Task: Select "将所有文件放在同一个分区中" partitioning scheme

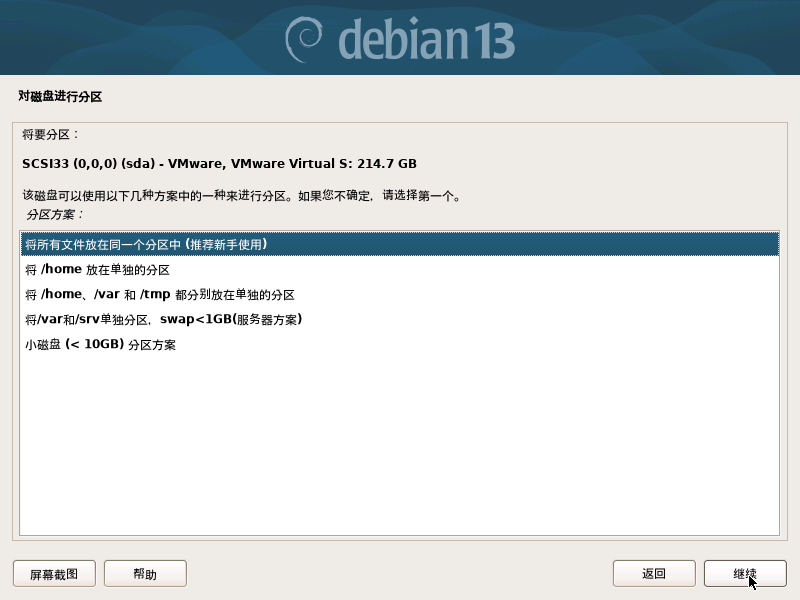Action: [x=399, y=244]
